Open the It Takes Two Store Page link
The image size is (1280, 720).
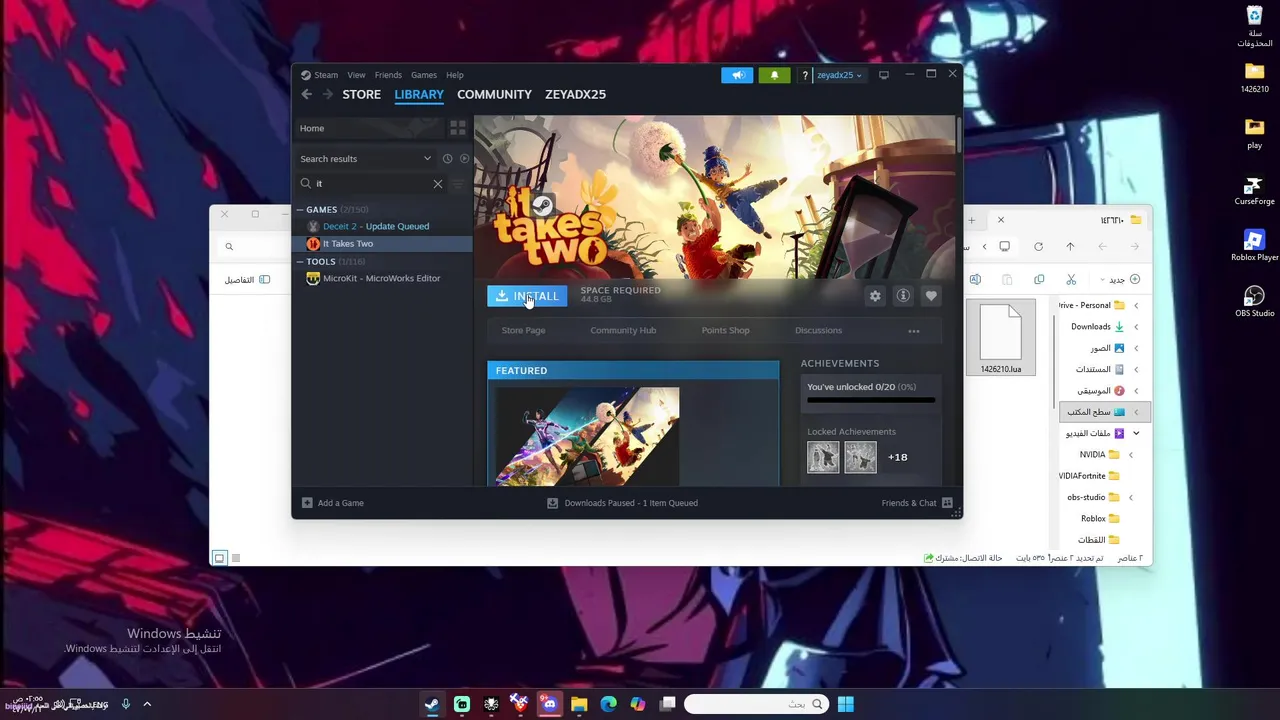tap(523, 331)
